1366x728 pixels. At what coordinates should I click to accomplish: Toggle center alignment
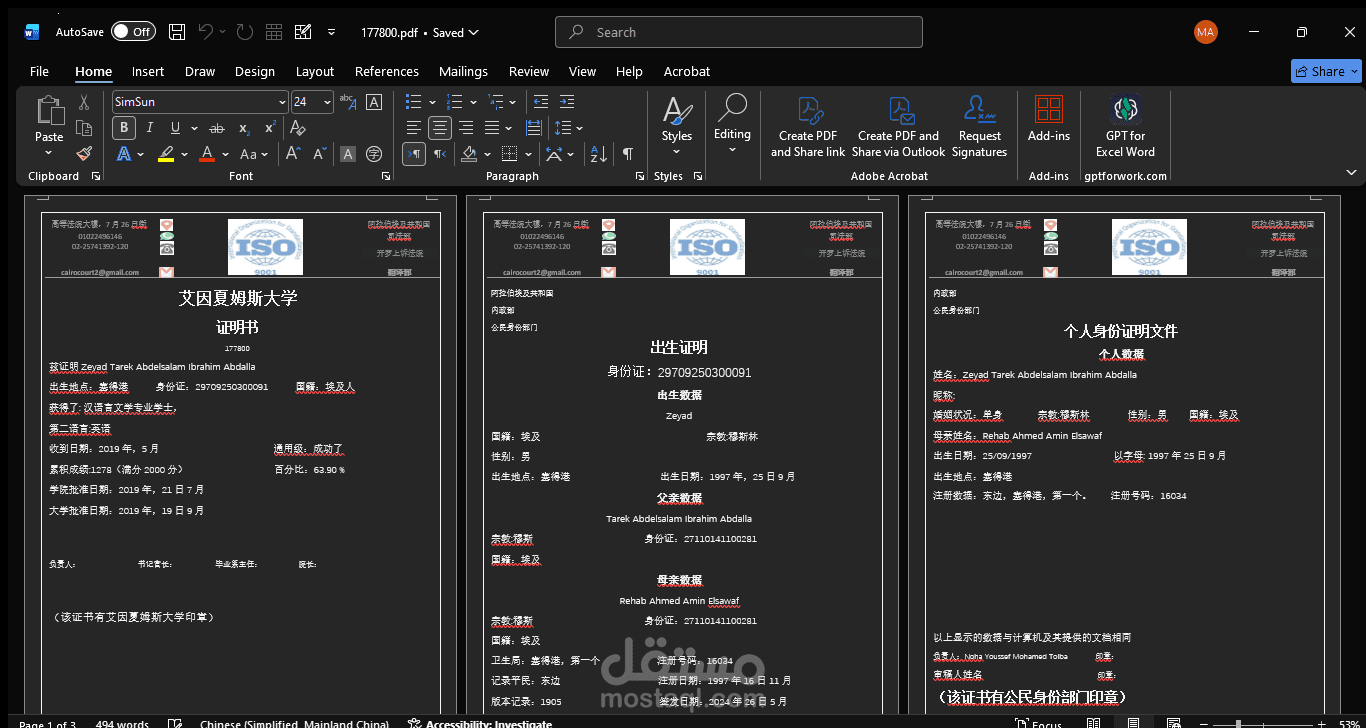[439, 128]
